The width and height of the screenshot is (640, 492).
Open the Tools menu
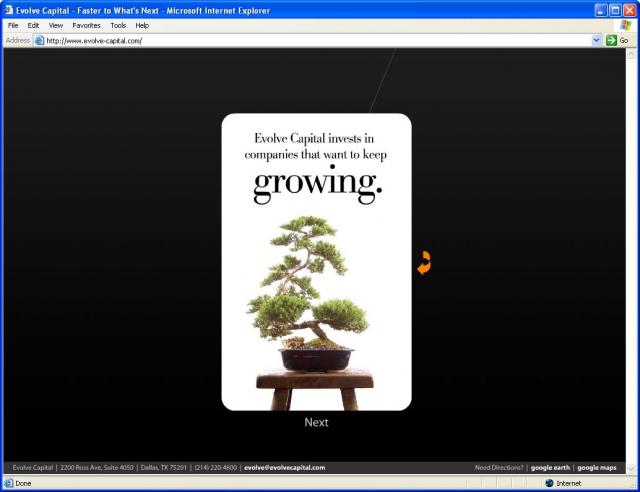118,25
